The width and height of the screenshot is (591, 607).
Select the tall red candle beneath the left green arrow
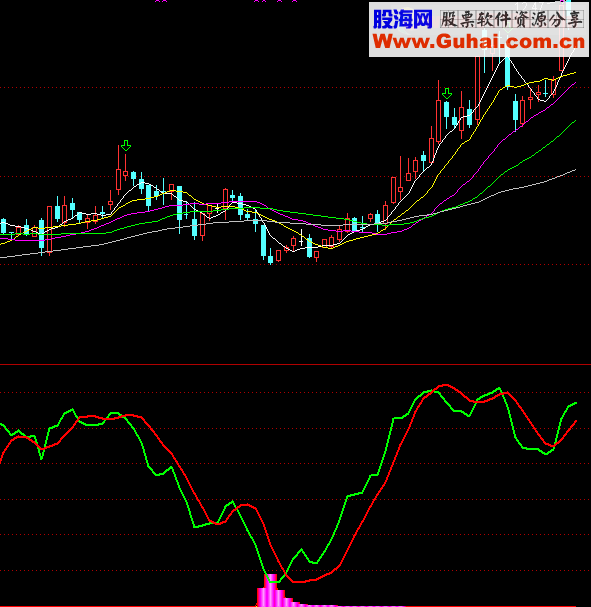[118, 170]
